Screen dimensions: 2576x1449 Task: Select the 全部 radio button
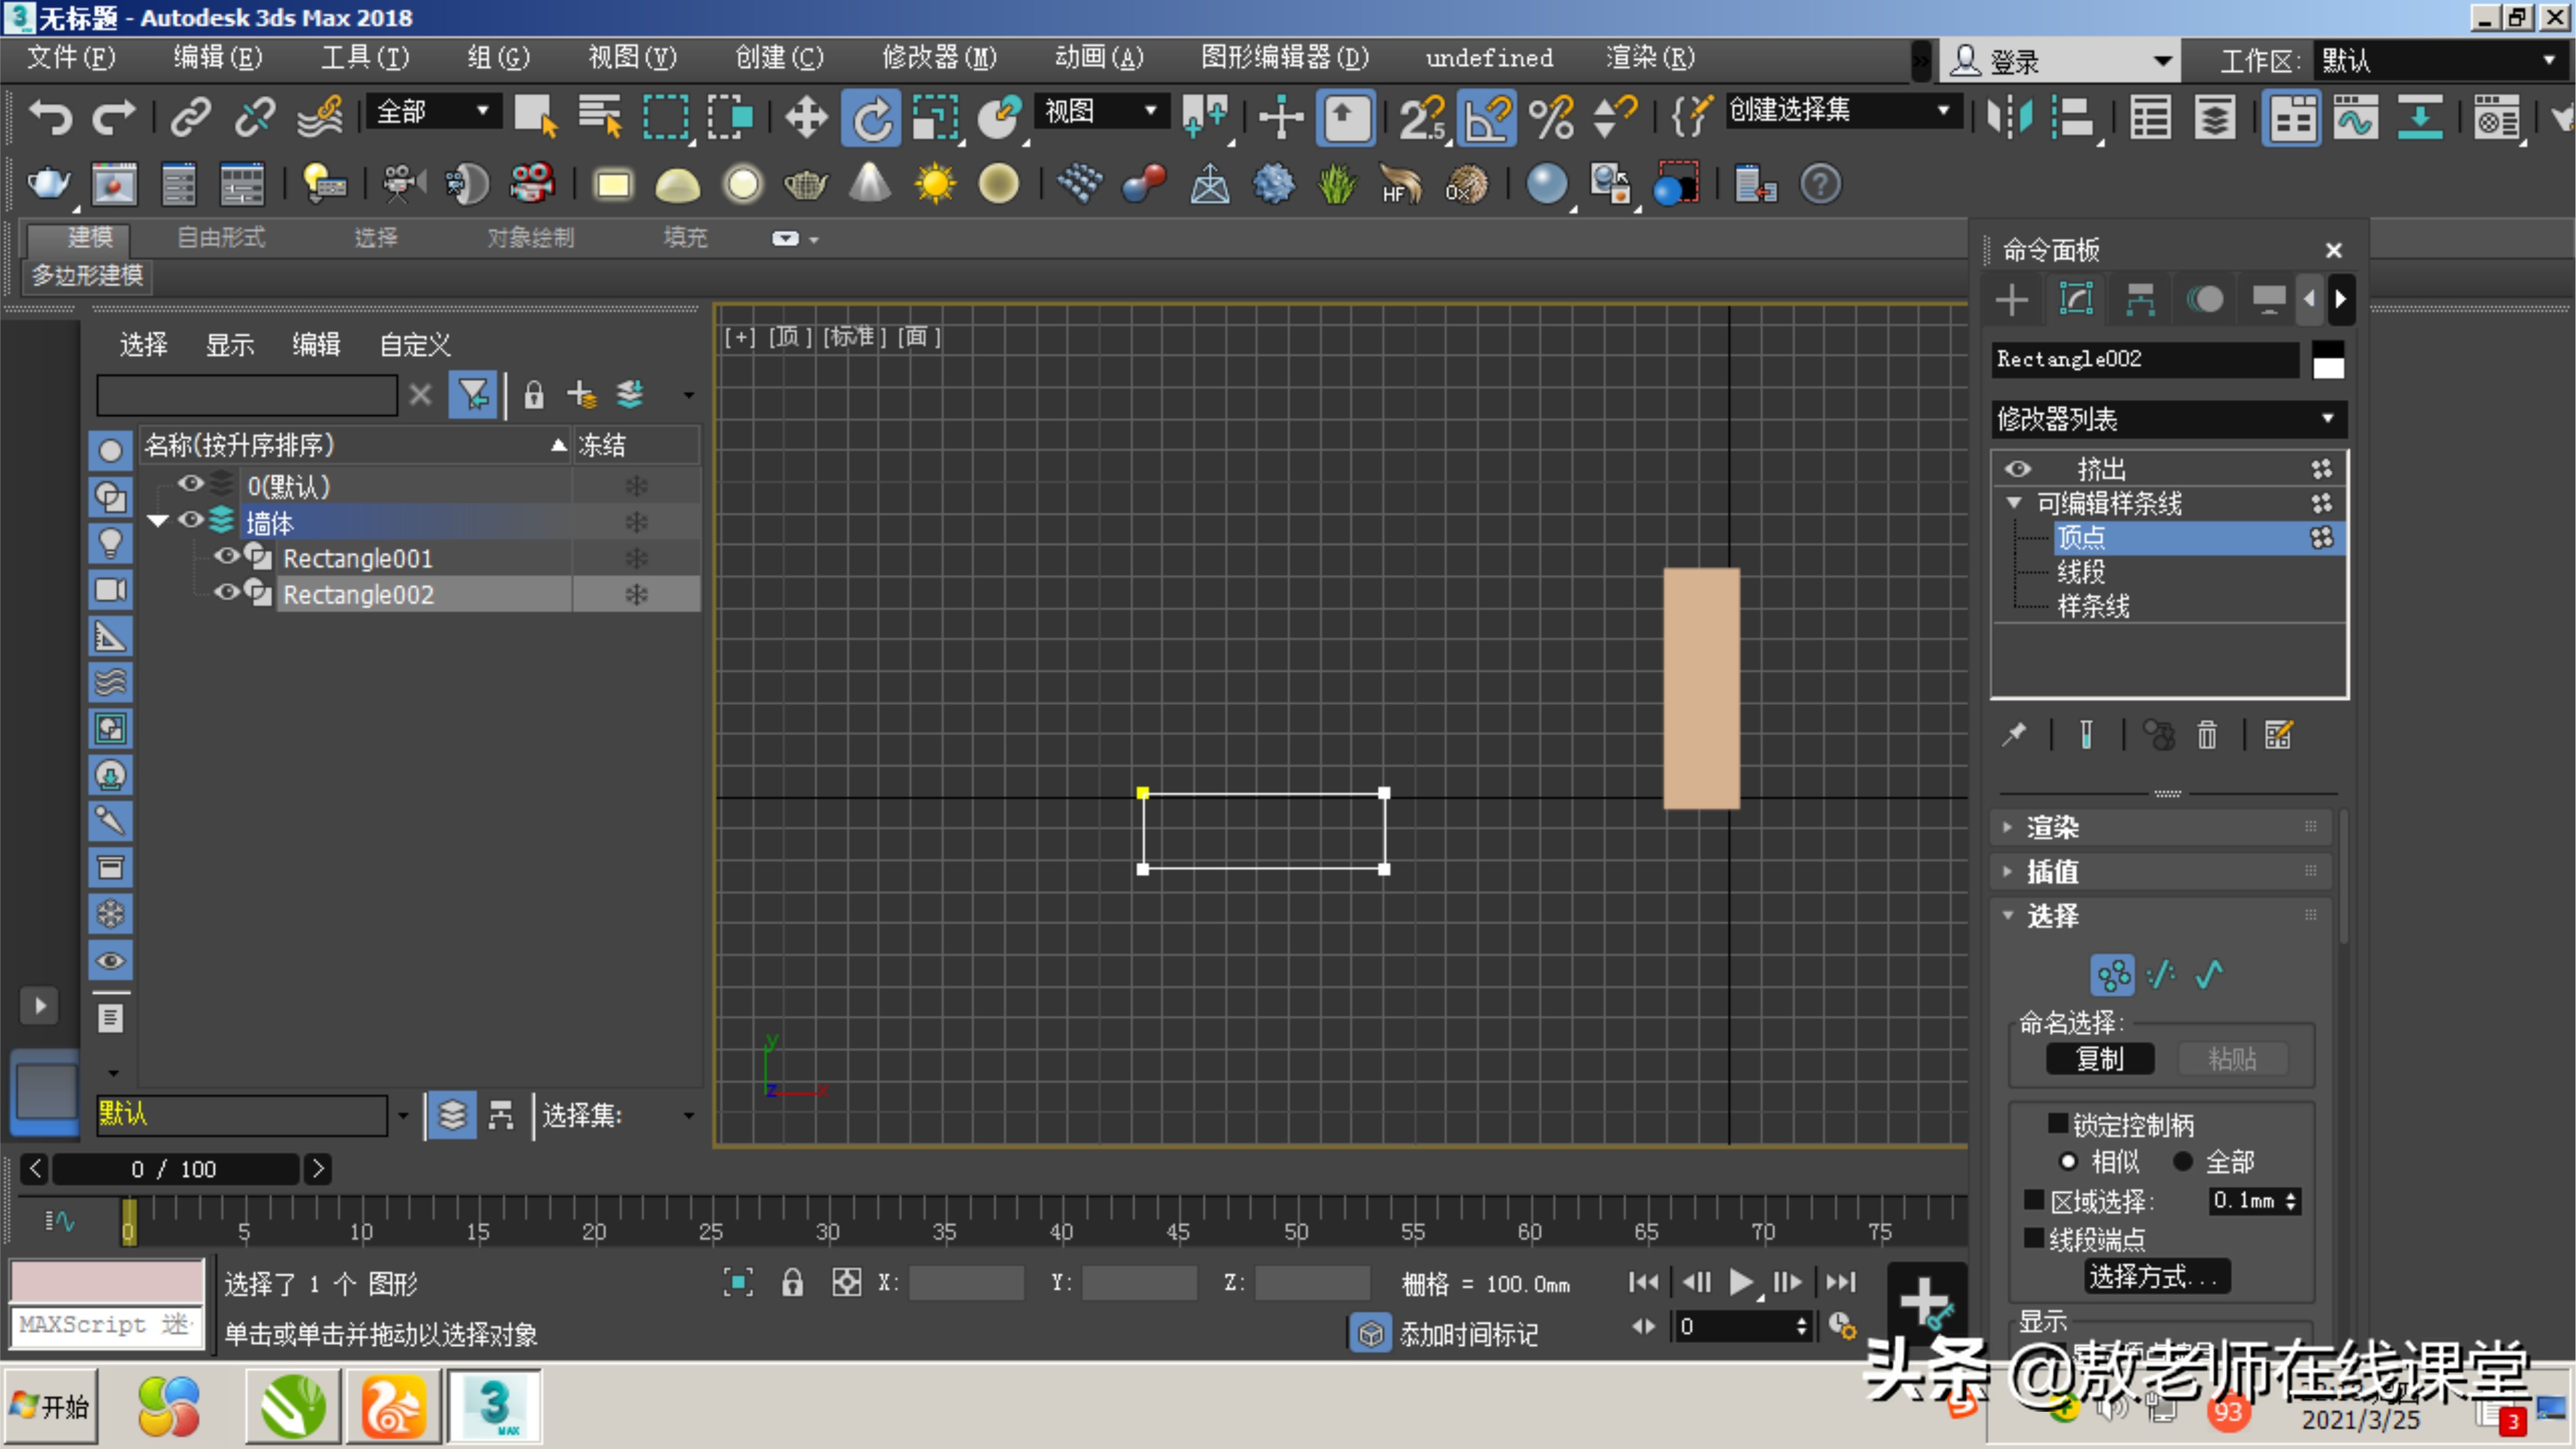[x=2185, y=1161]
